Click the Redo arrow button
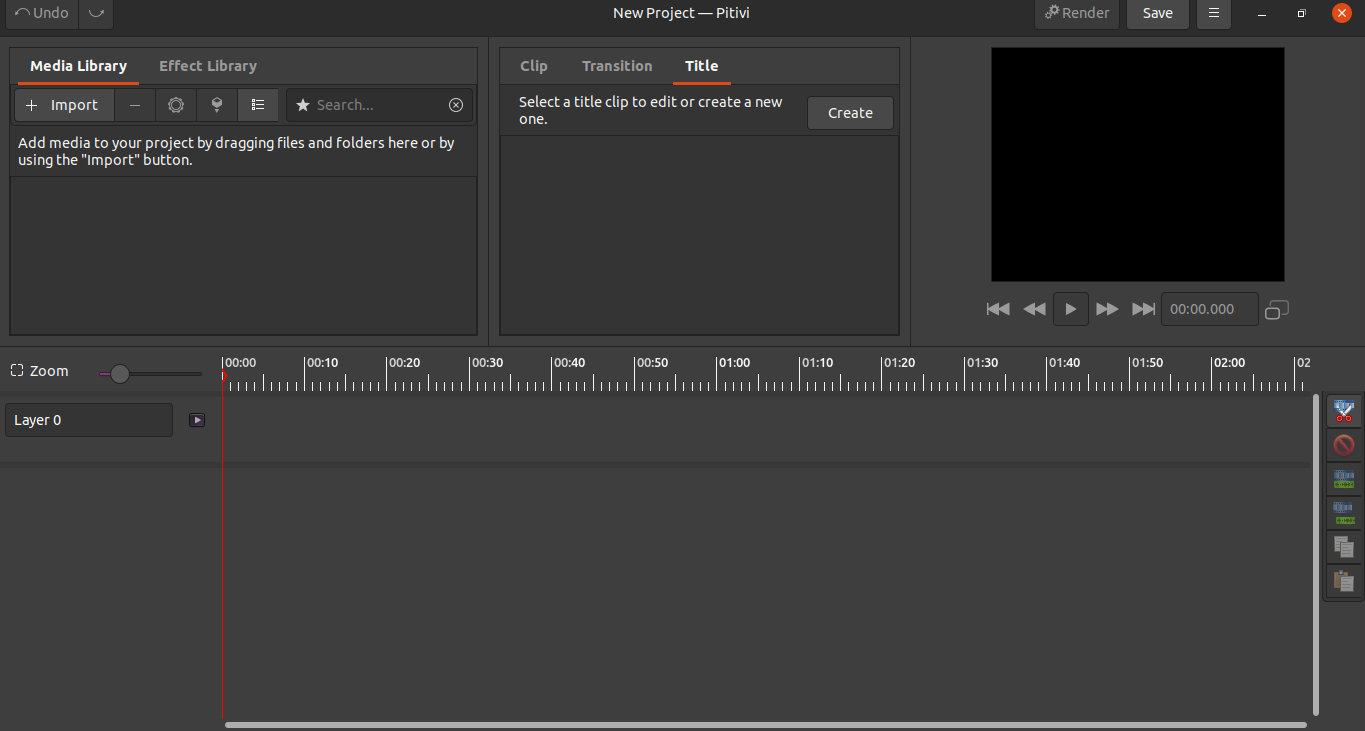This screenshot has width=1365, height=731. (x=95, y=13)
